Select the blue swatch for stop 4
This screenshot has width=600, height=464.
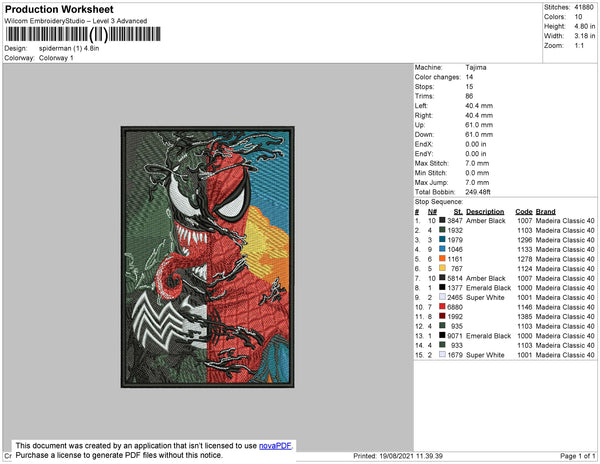[x=442, y=249]
